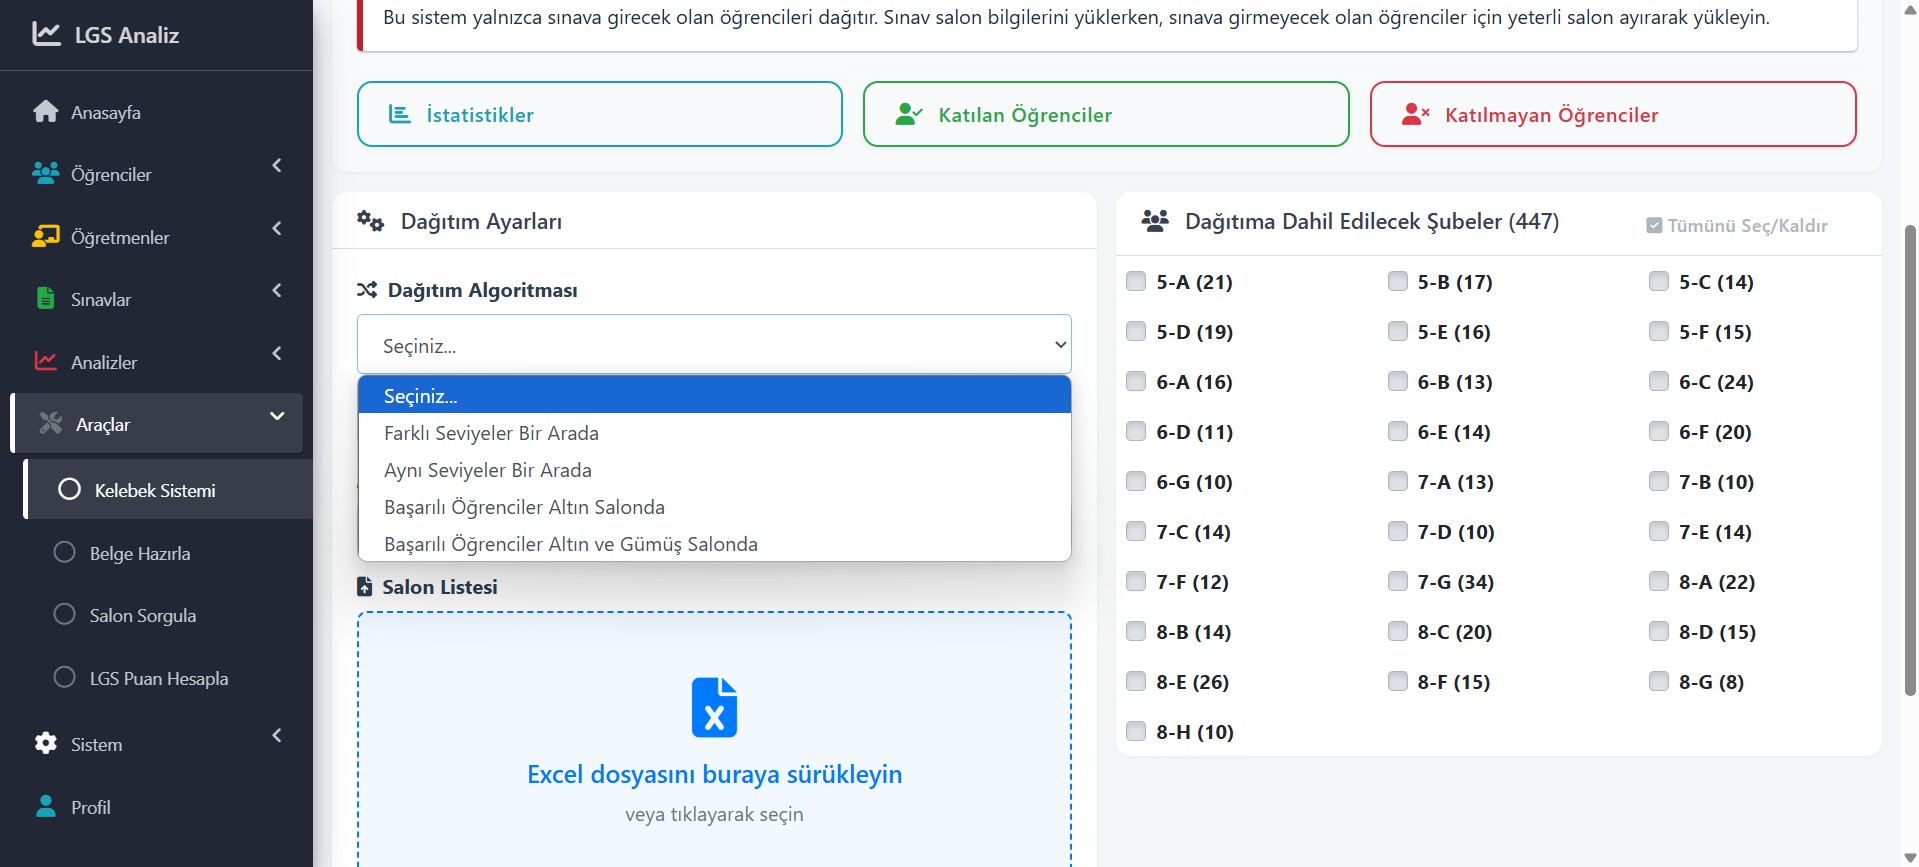Image resolution: width=1919 pixels, height=867 pixels.
Task: Go to Salon Sorgula in sidebar
Action: coord(142,616)
